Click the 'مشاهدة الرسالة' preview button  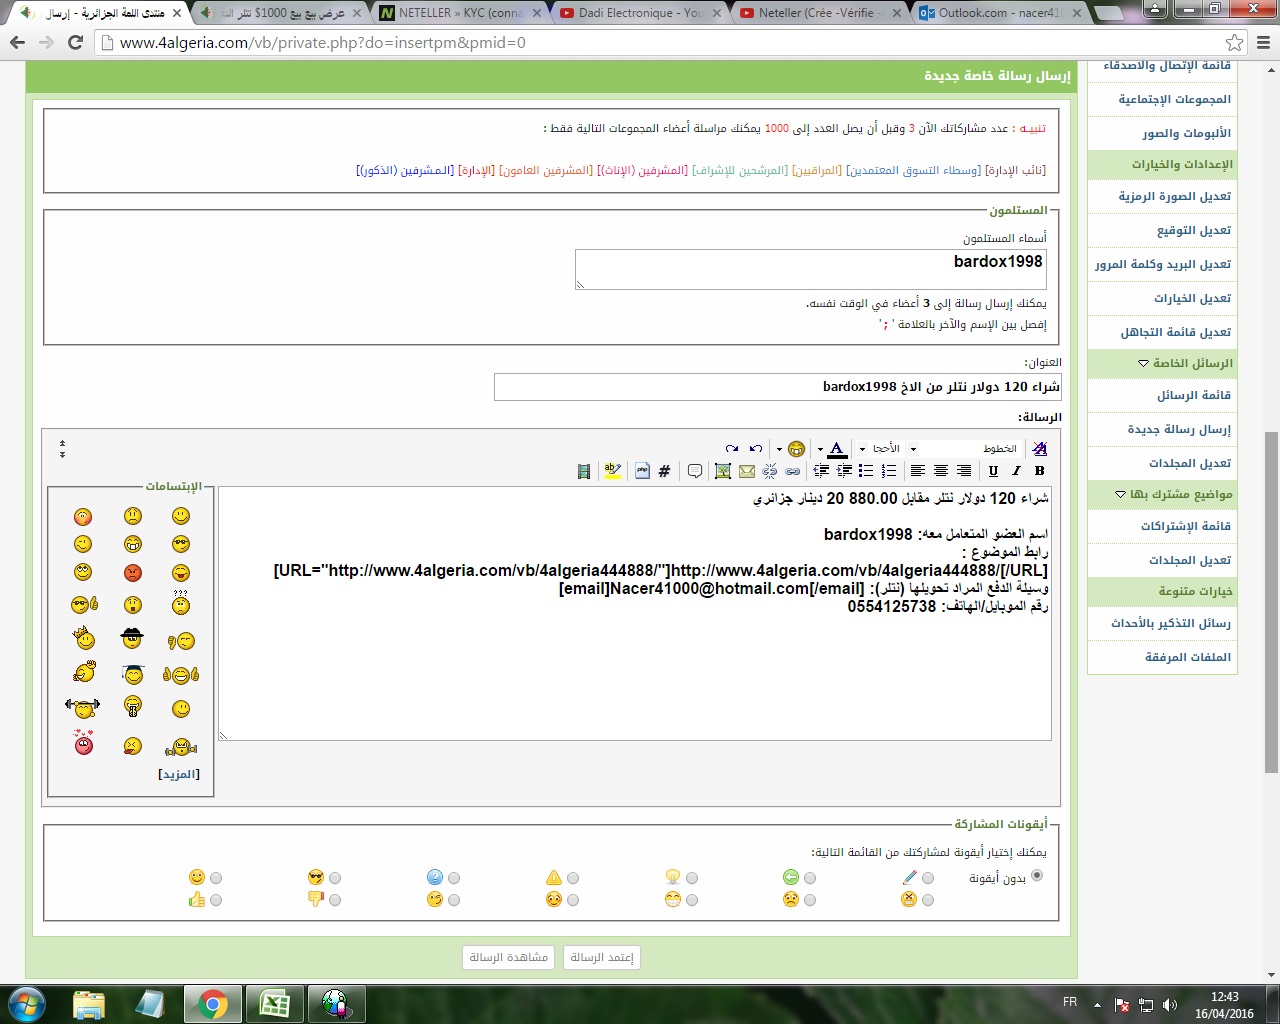[508, 957]
